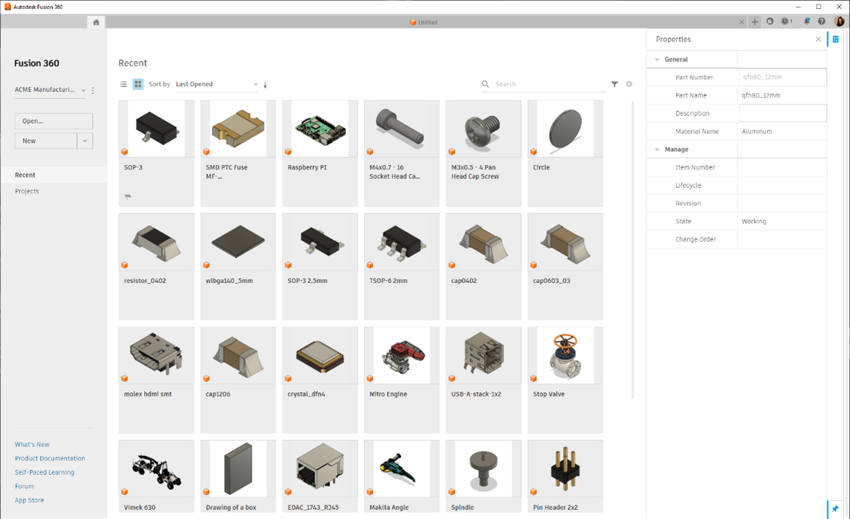Viewport: 850px width, 519px height.
Task: Open a new design tab with plus icon
Action: (755, 22)
